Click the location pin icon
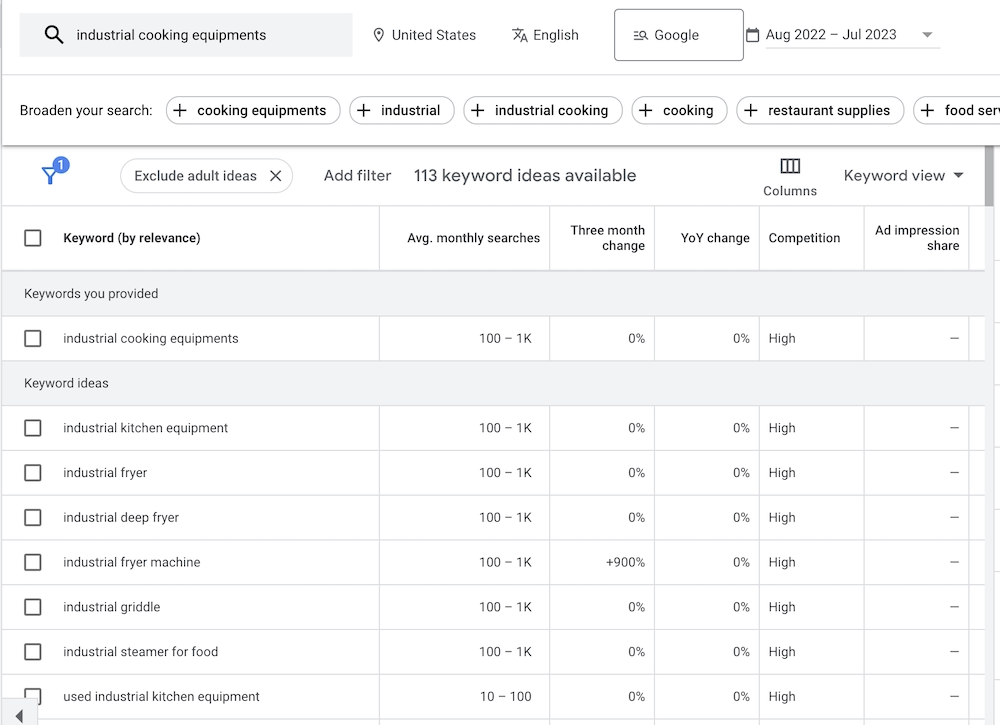 click(x=379, y=35)
